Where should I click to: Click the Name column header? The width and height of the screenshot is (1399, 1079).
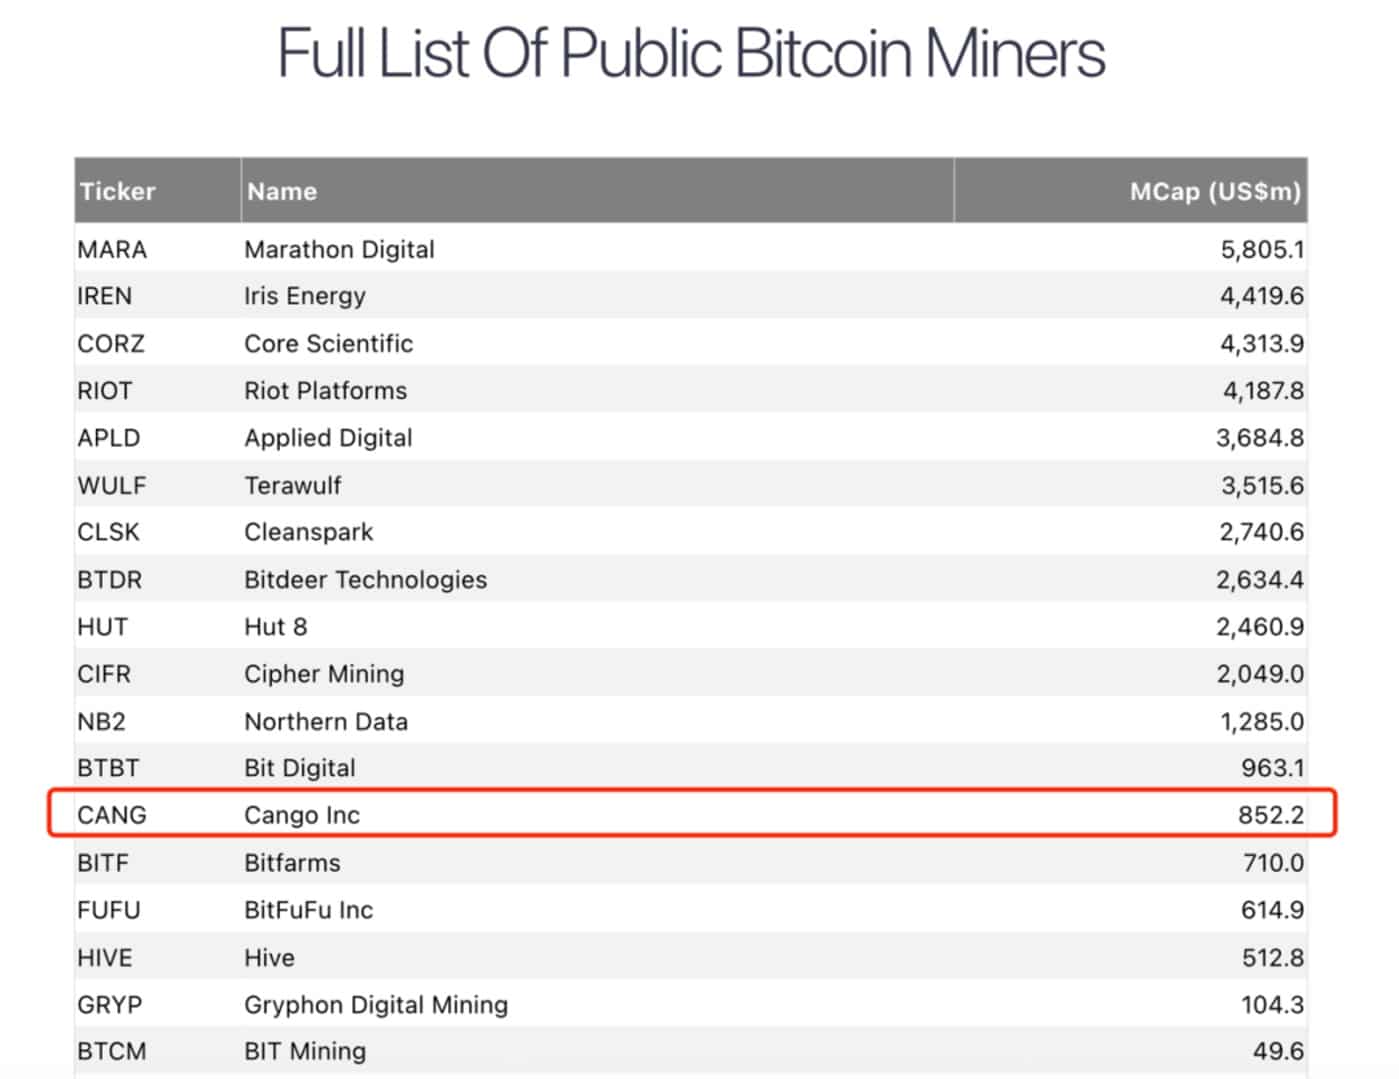pos(282,191)
